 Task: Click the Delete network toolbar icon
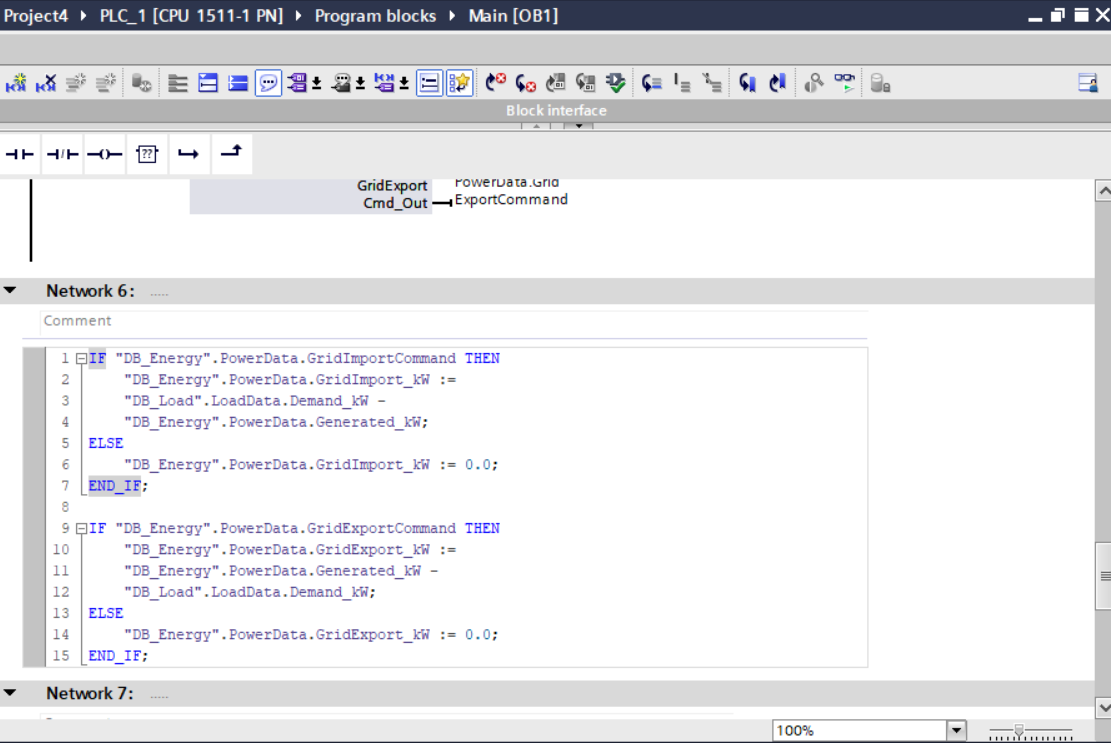click(46, 83)
